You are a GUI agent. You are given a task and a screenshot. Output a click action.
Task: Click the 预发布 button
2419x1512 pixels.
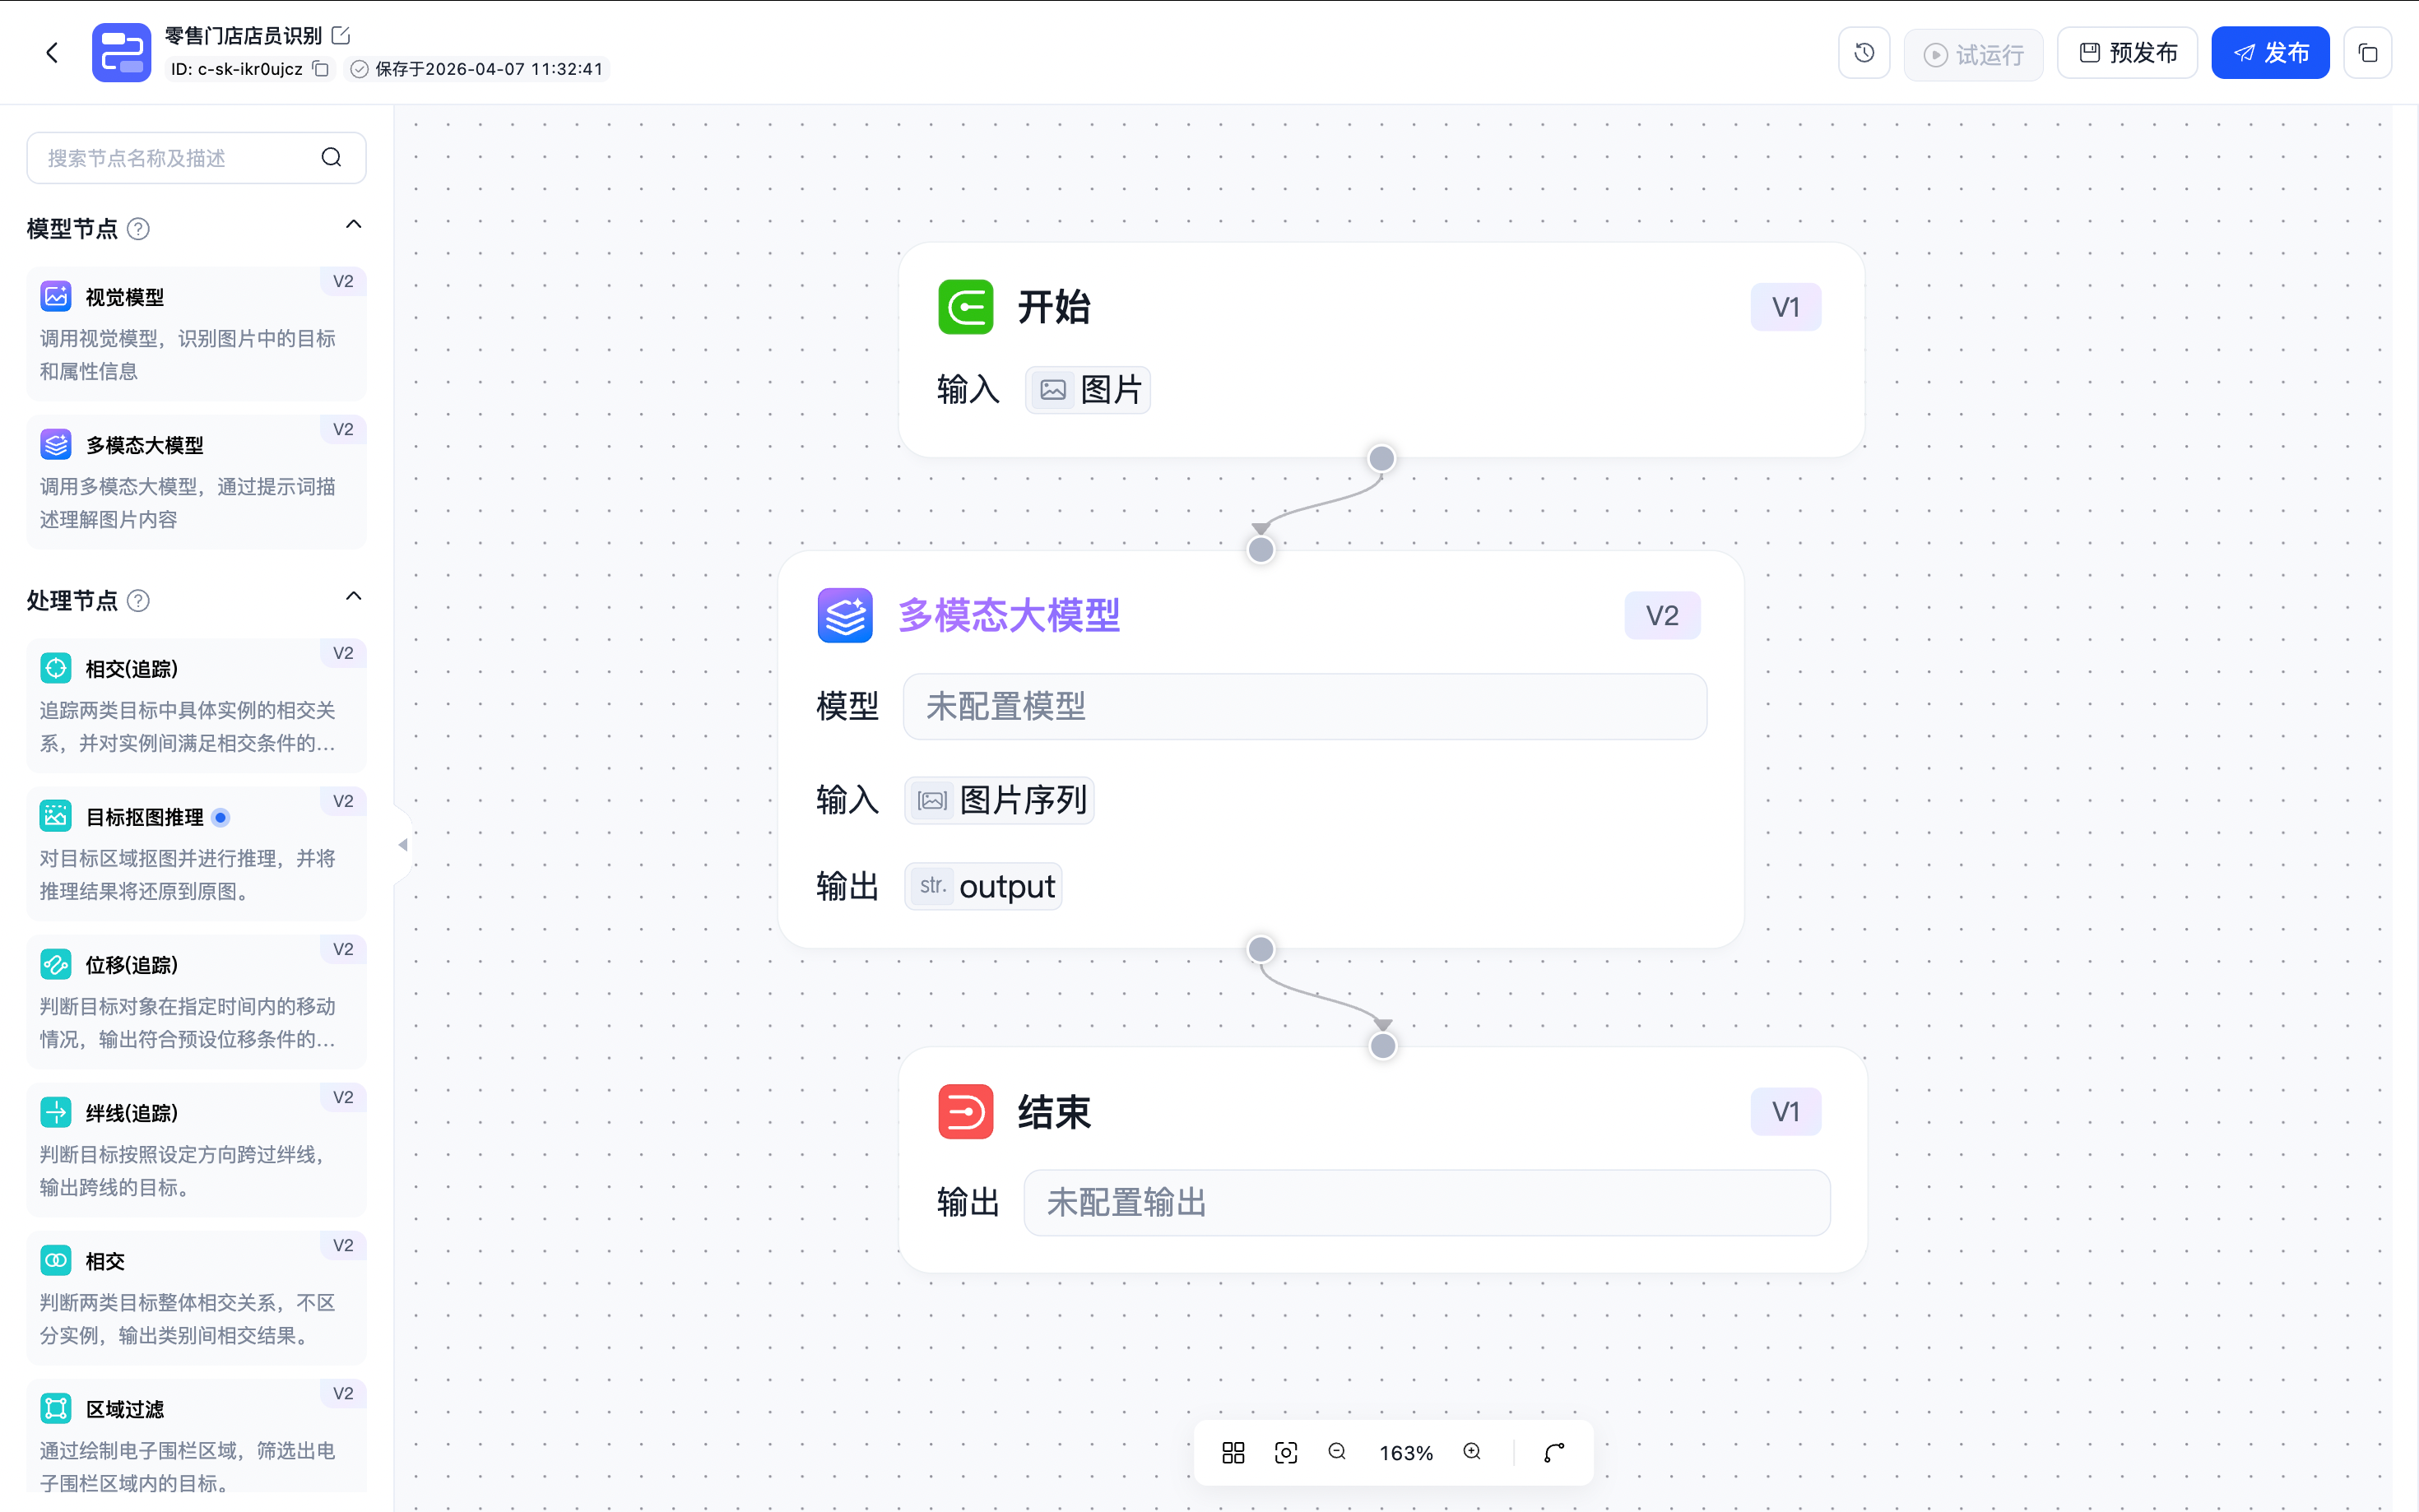pos(2127,53)
